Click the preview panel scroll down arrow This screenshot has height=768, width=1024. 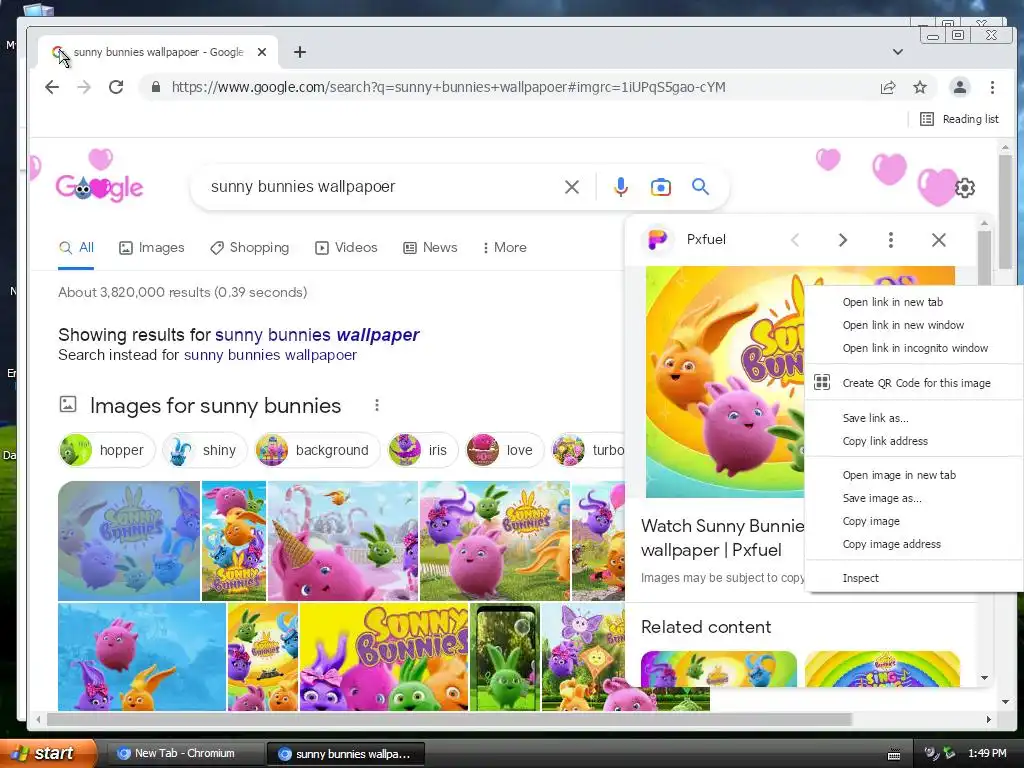984,679
